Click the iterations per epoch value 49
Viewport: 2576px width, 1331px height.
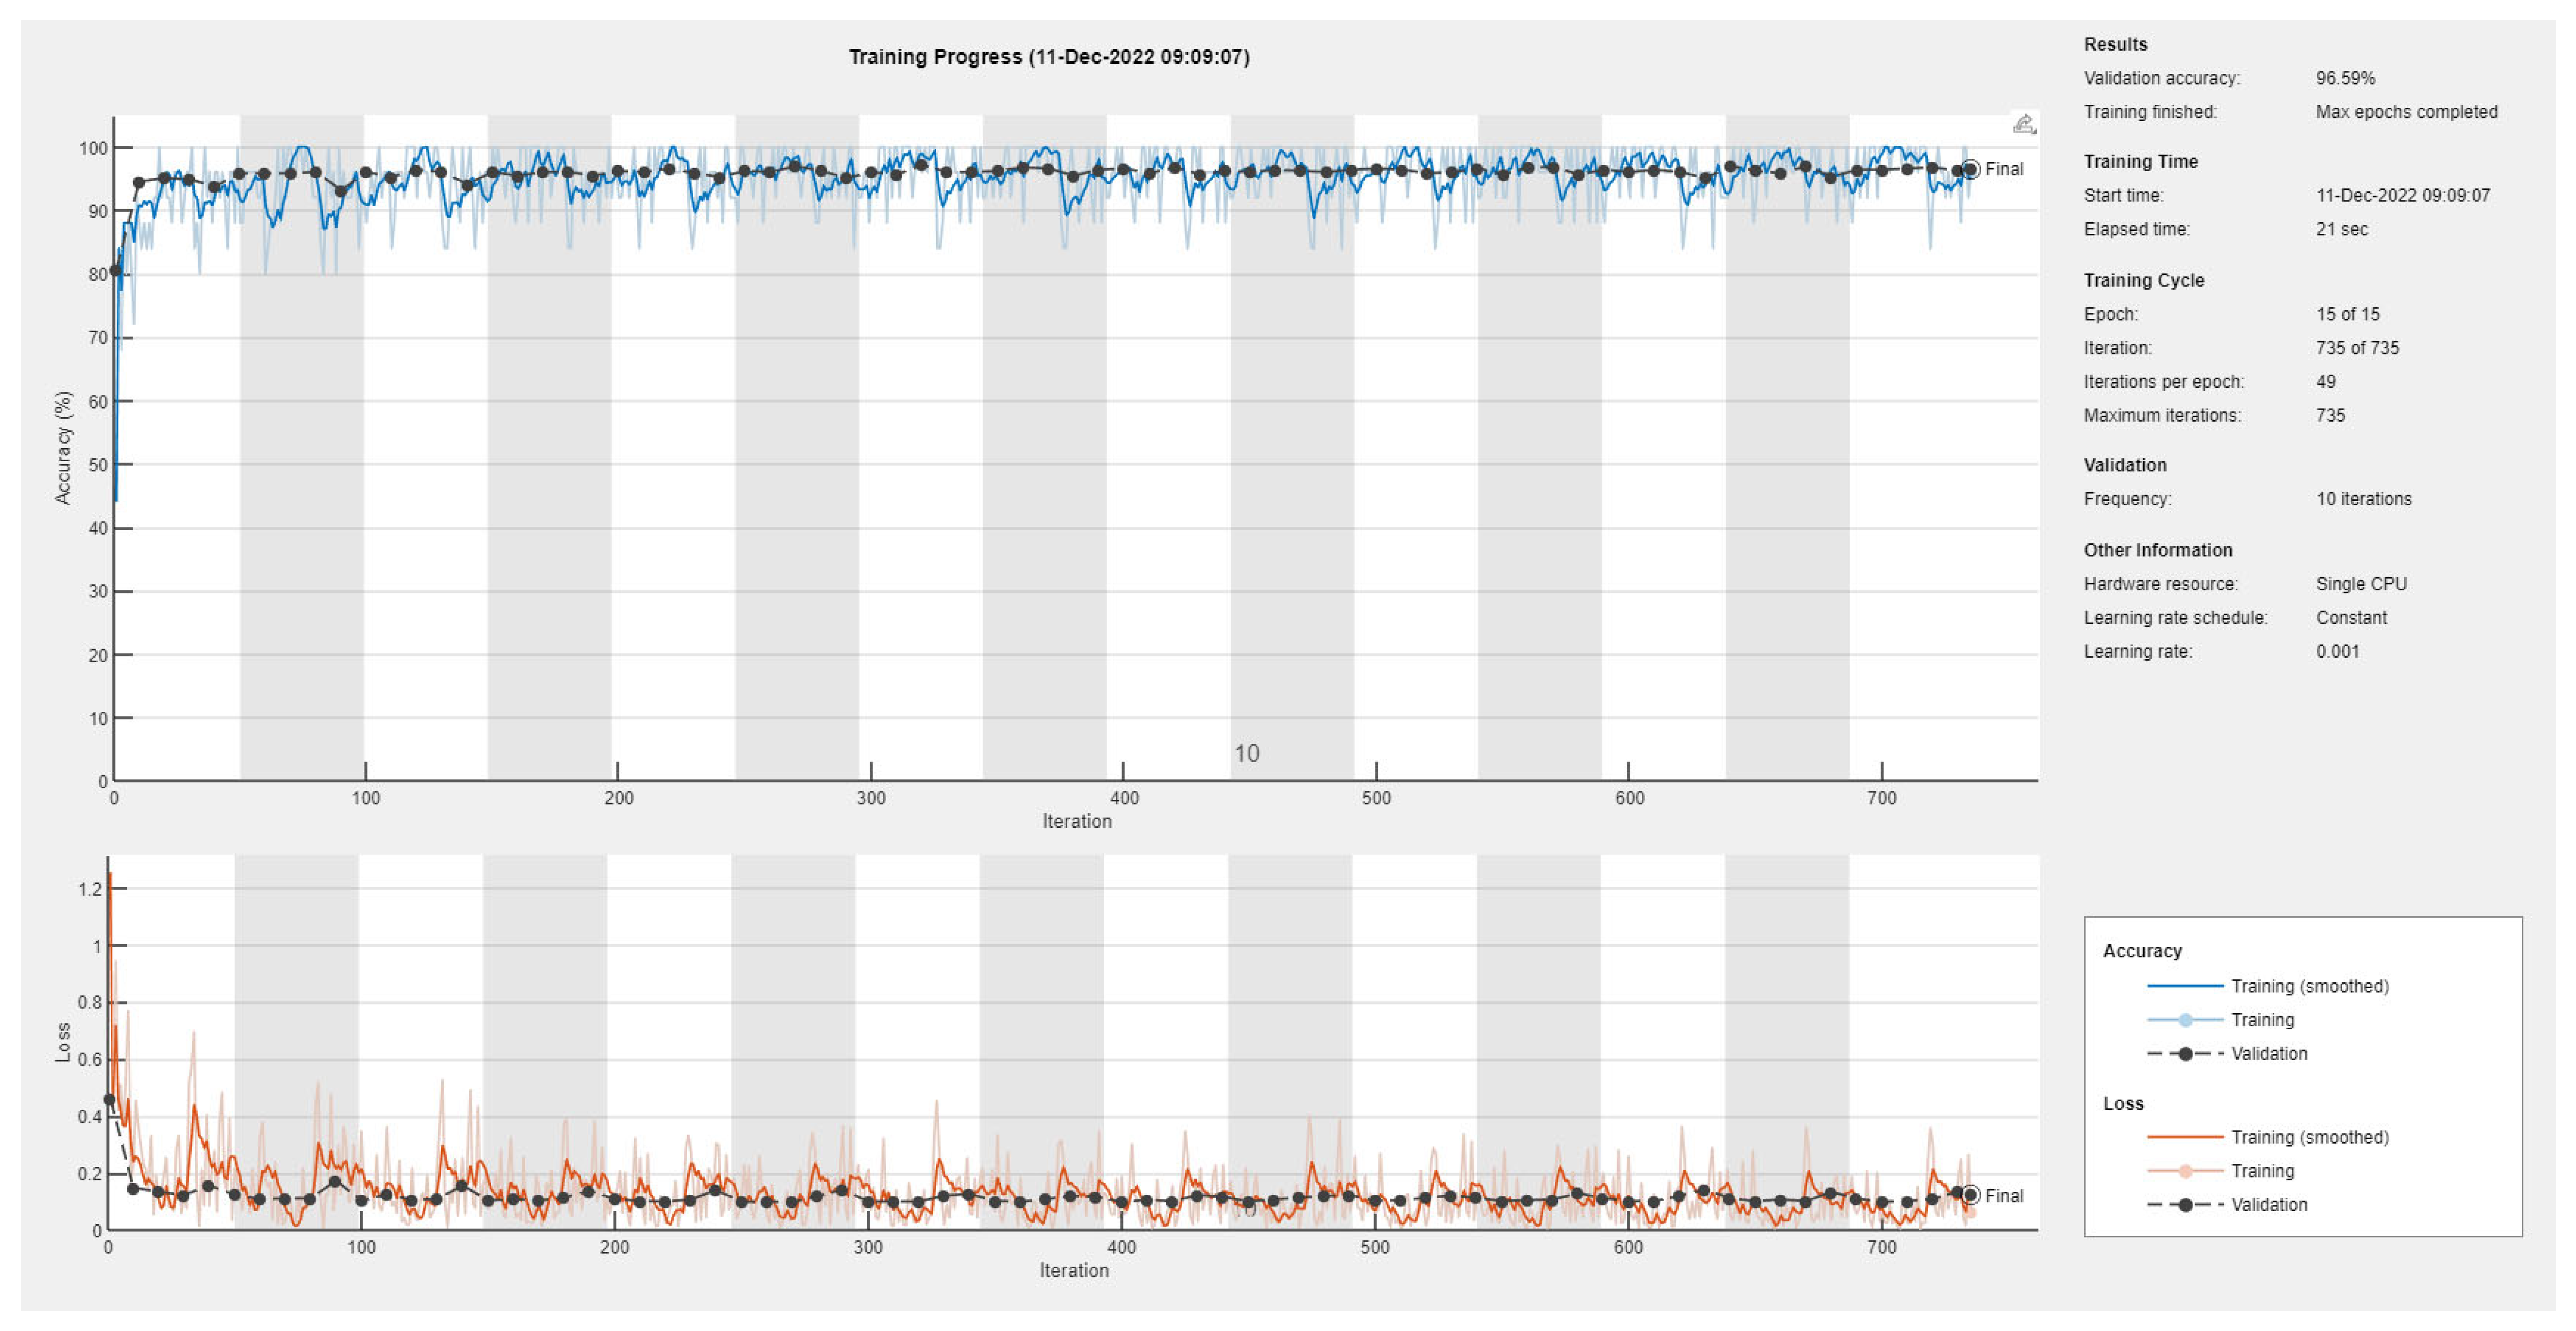[2325, 382]
